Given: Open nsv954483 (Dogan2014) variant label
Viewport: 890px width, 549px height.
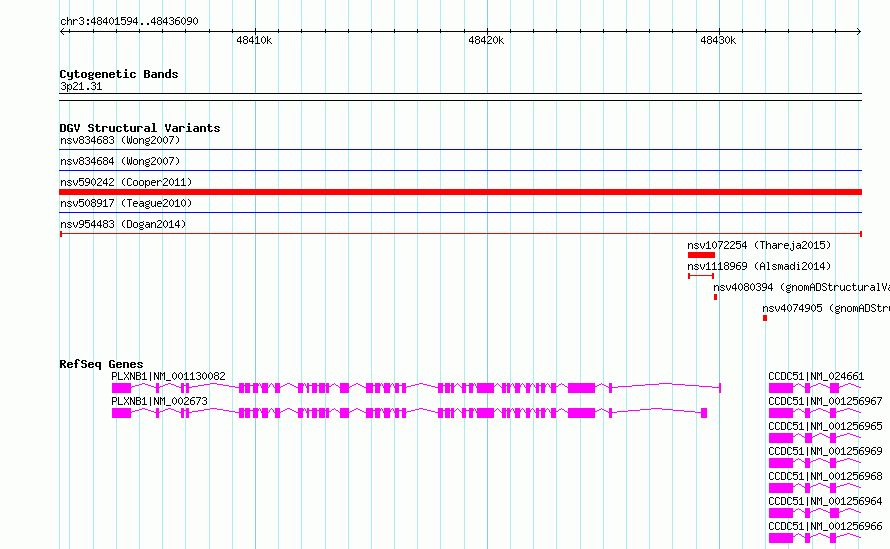Looking at the screenshot, I should pyautogui.click(x=123, y=224).
